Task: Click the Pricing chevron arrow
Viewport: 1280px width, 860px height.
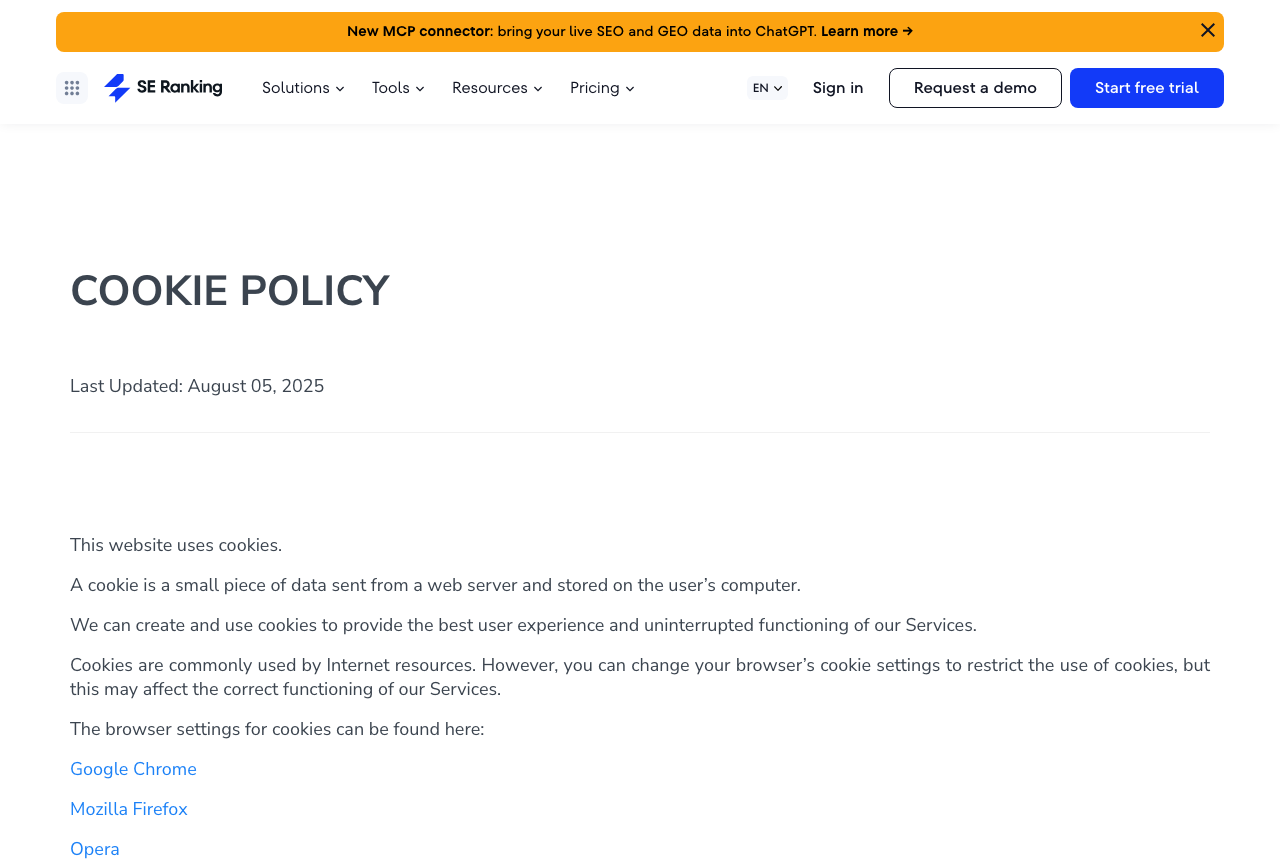Action: pyautogui.click(x=630, y=89)
